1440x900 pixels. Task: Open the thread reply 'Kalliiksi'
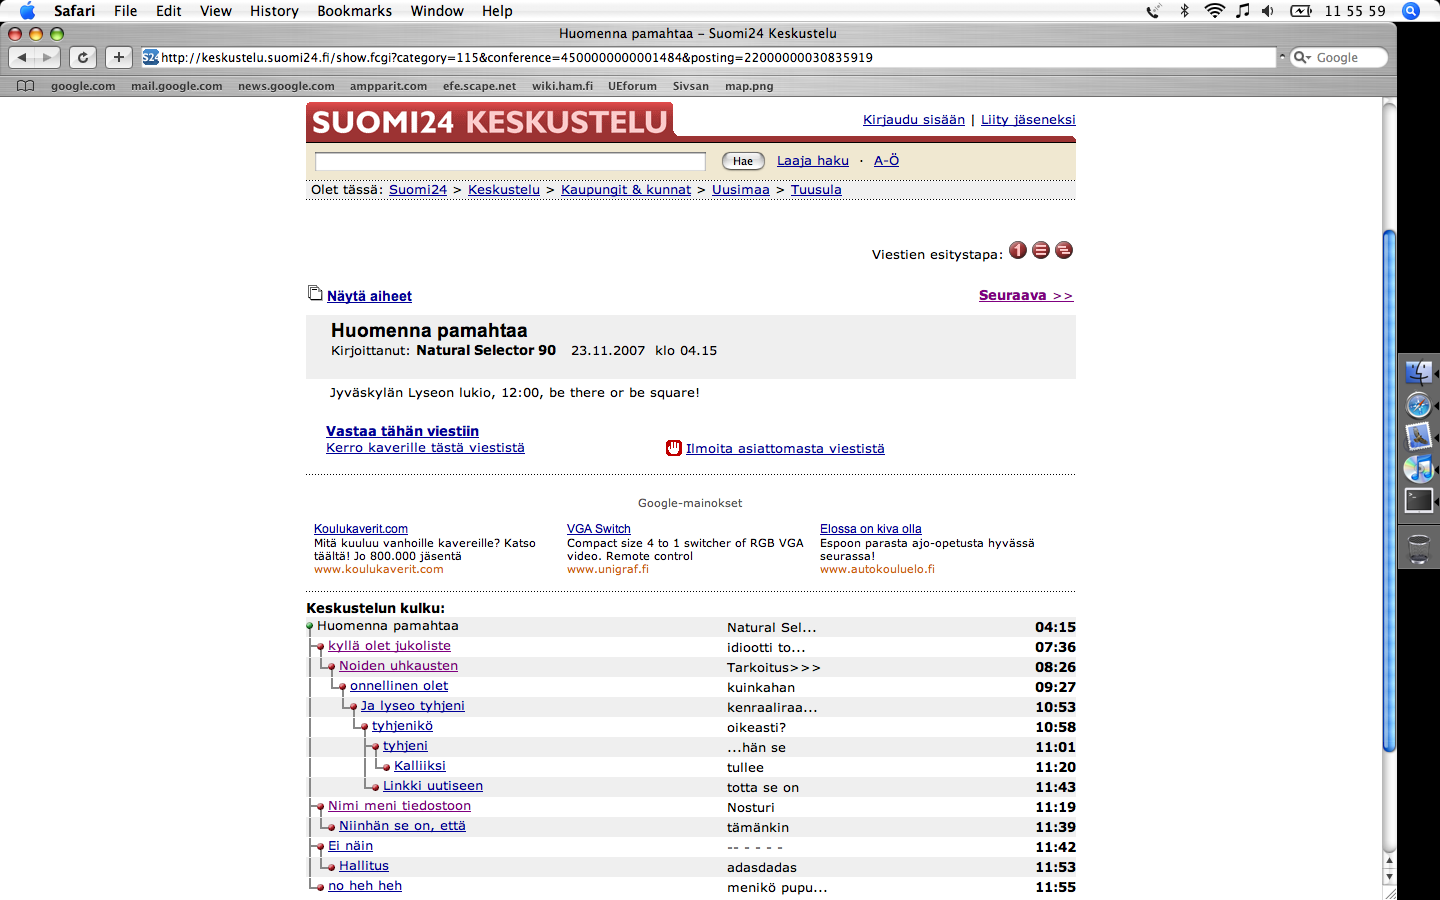pos(420,766)
